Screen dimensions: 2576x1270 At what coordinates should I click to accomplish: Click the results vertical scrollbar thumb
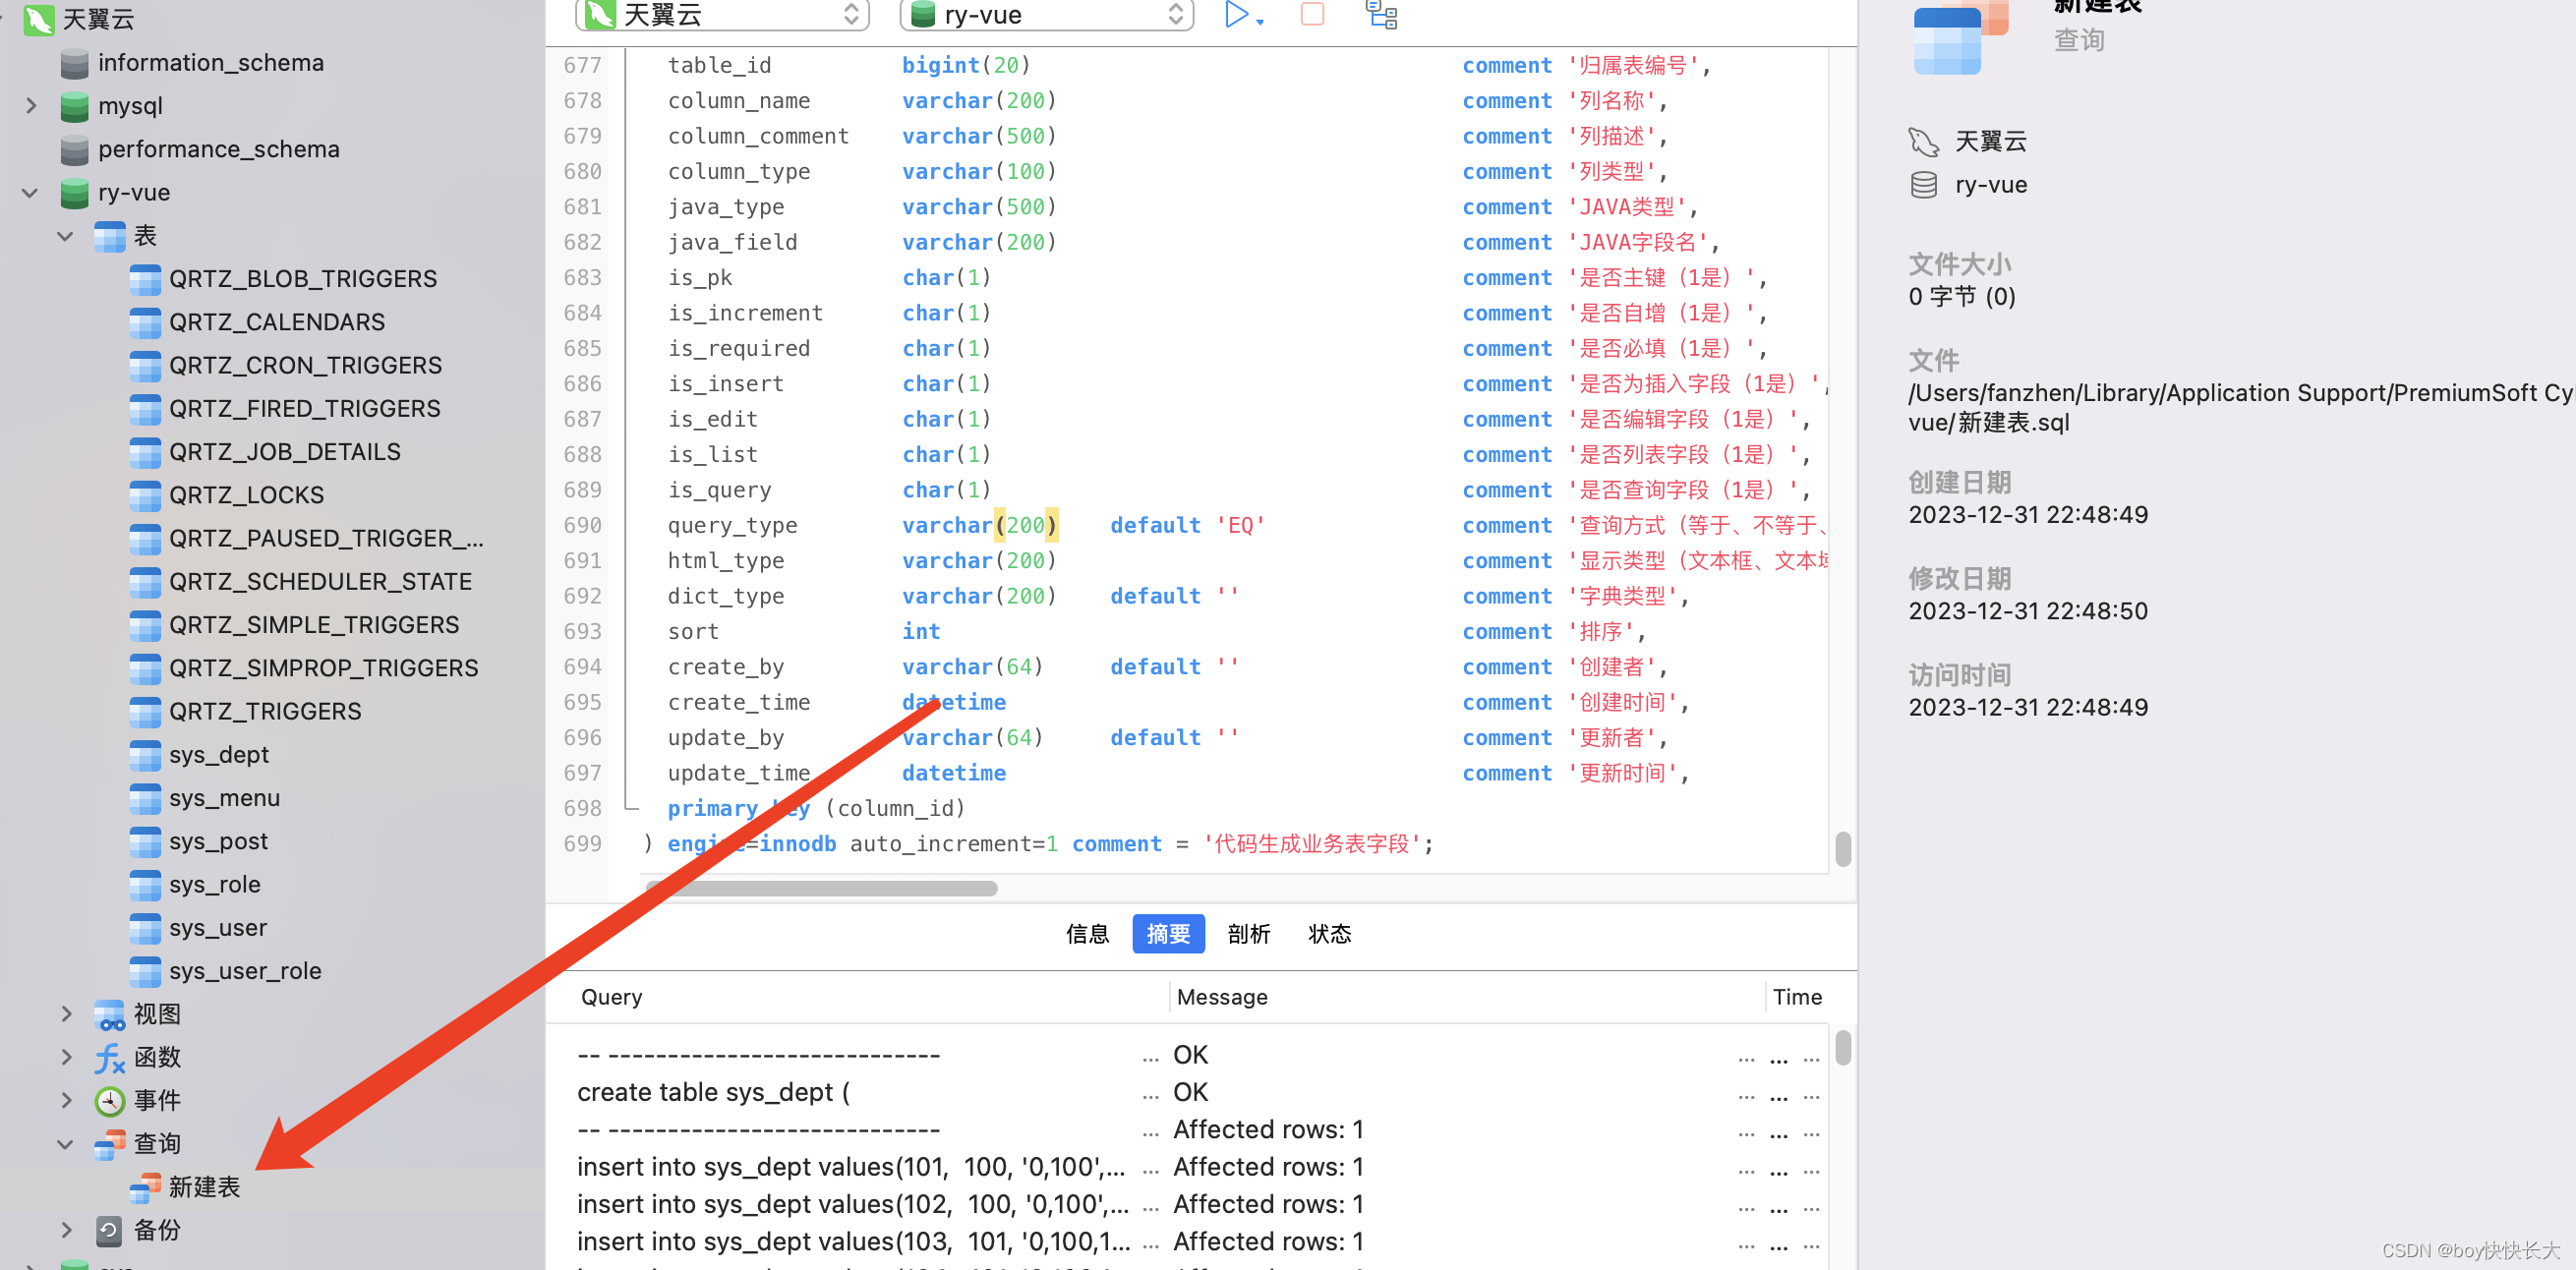click(1843, 1047)
